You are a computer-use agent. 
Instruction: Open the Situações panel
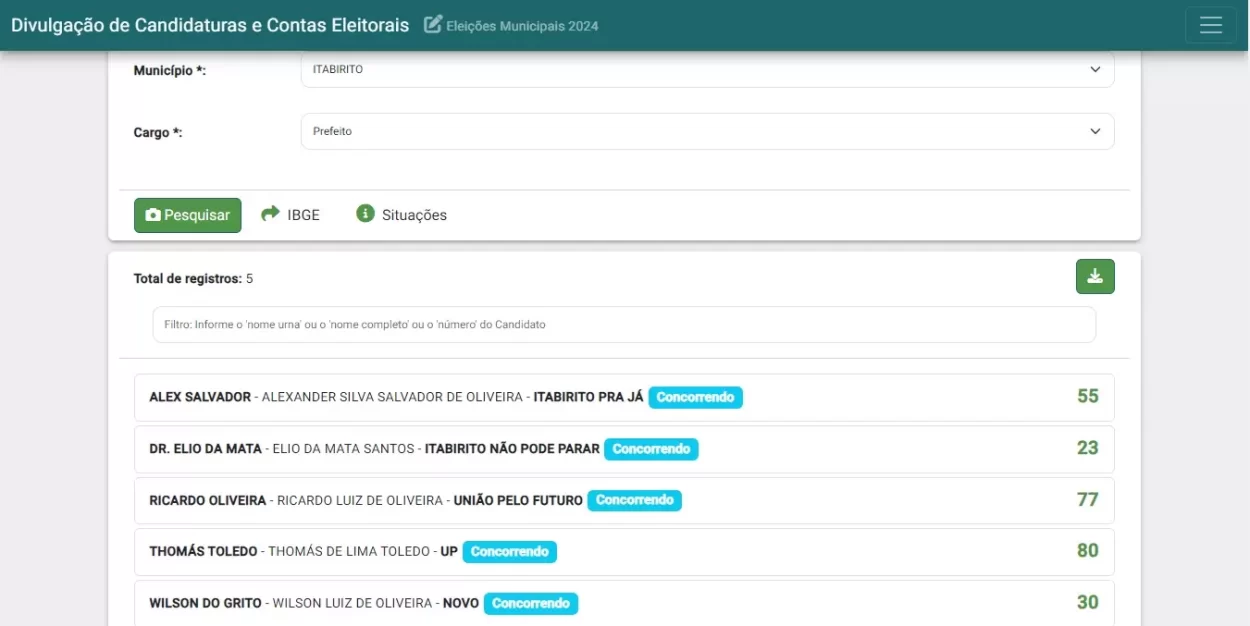(x=412, y=214)
